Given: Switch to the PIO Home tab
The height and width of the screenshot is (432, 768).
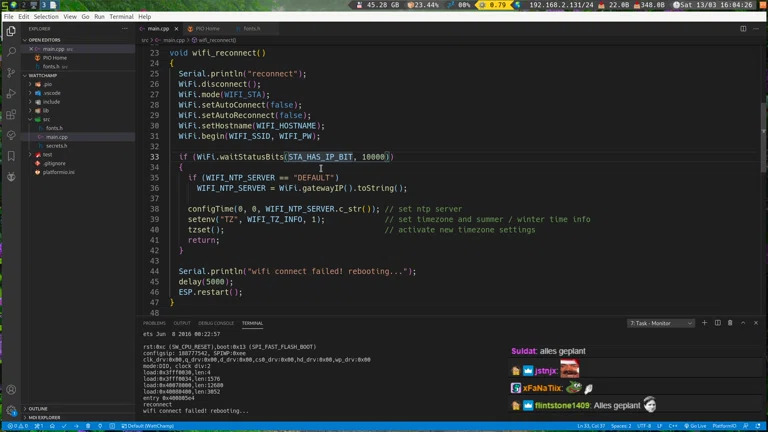Looking at the screenshot, I should (x=207, y=29).
